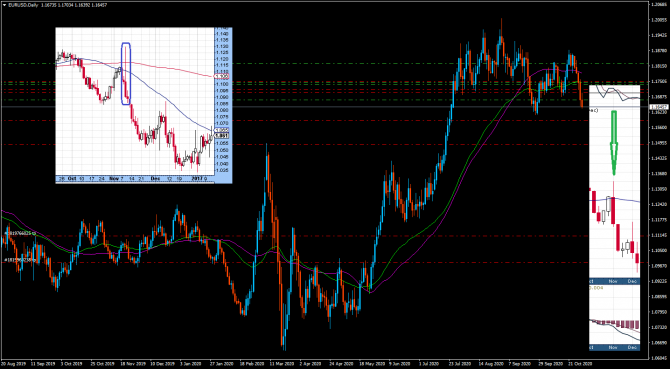Image resolution: width=670 pixels, height=369 pixels.
Task: Select the blue rounded rectangle highlight
Action: coord(126,73)
